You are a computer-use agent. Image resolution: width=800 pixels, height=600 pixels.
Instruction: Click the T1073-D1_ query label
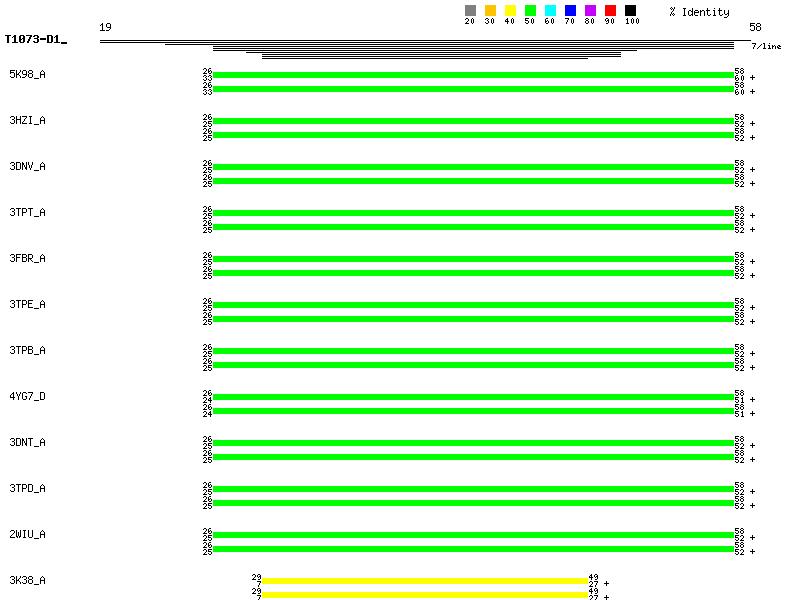[35, 40]
